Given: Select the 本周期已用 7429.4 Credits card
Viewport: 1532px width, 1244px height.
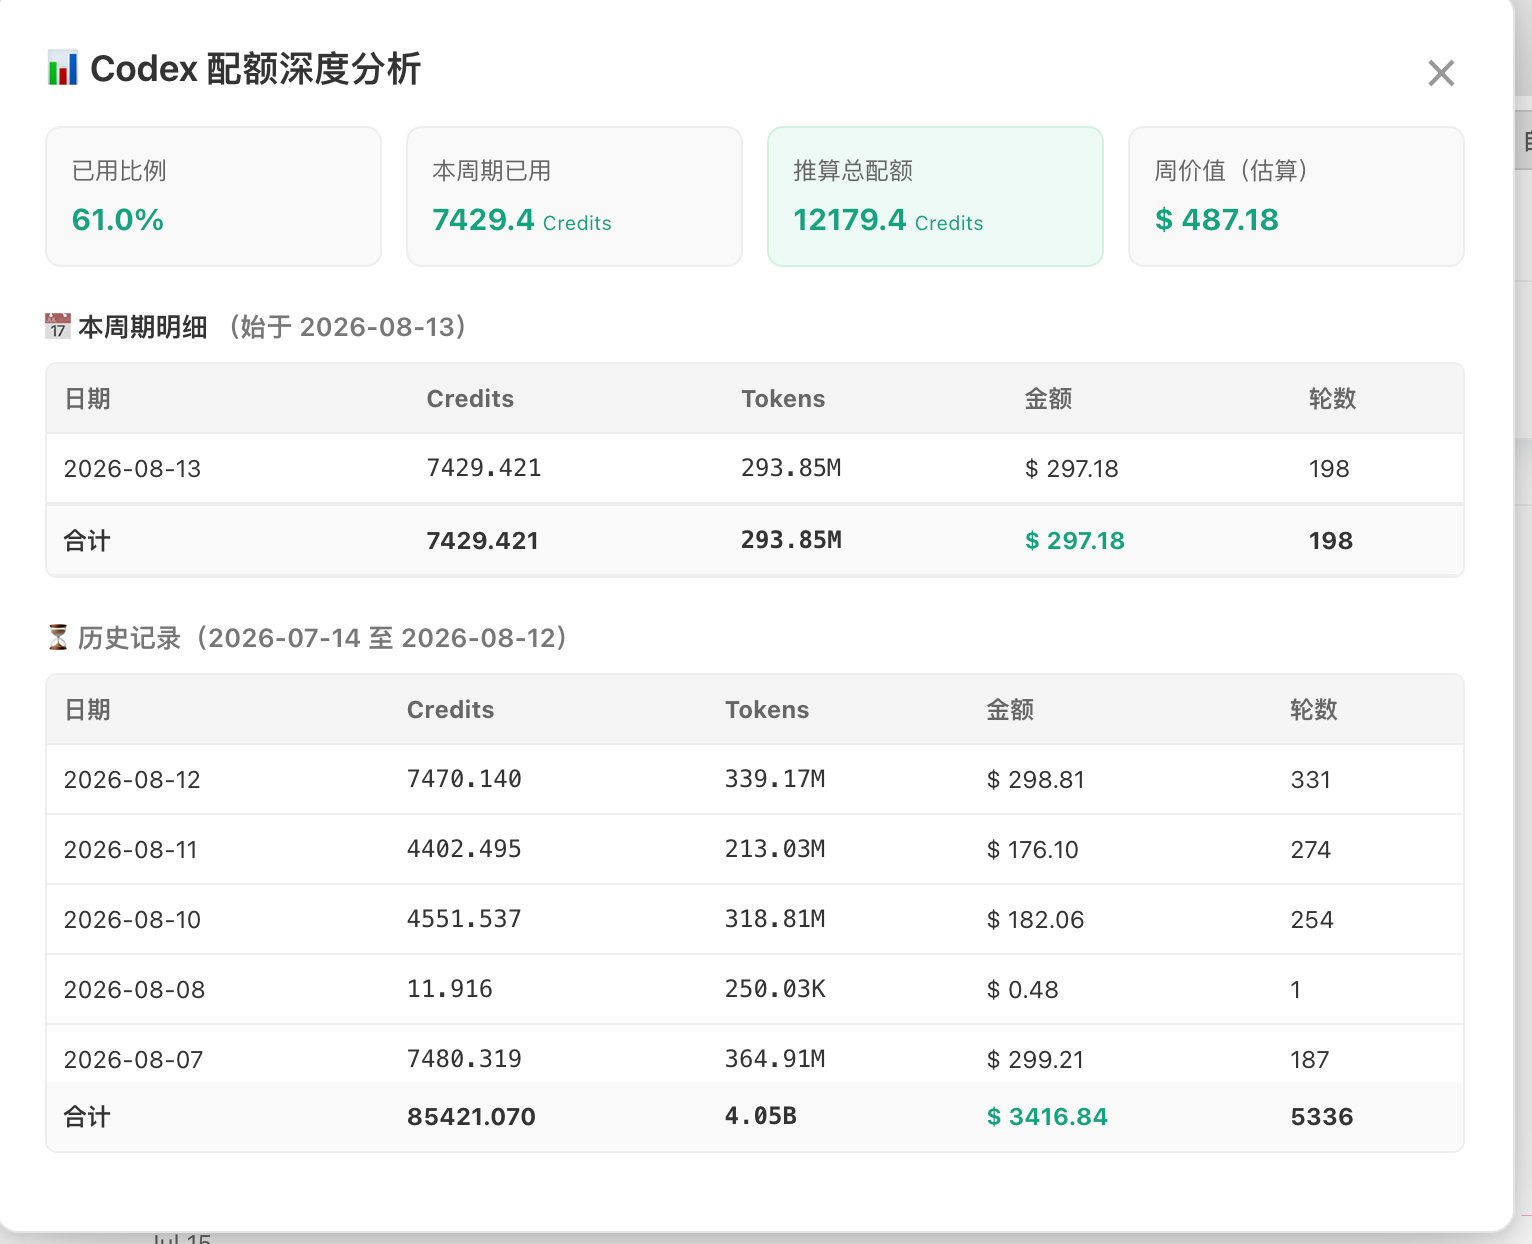Looking at the screenshot, I should coord(574,196).
